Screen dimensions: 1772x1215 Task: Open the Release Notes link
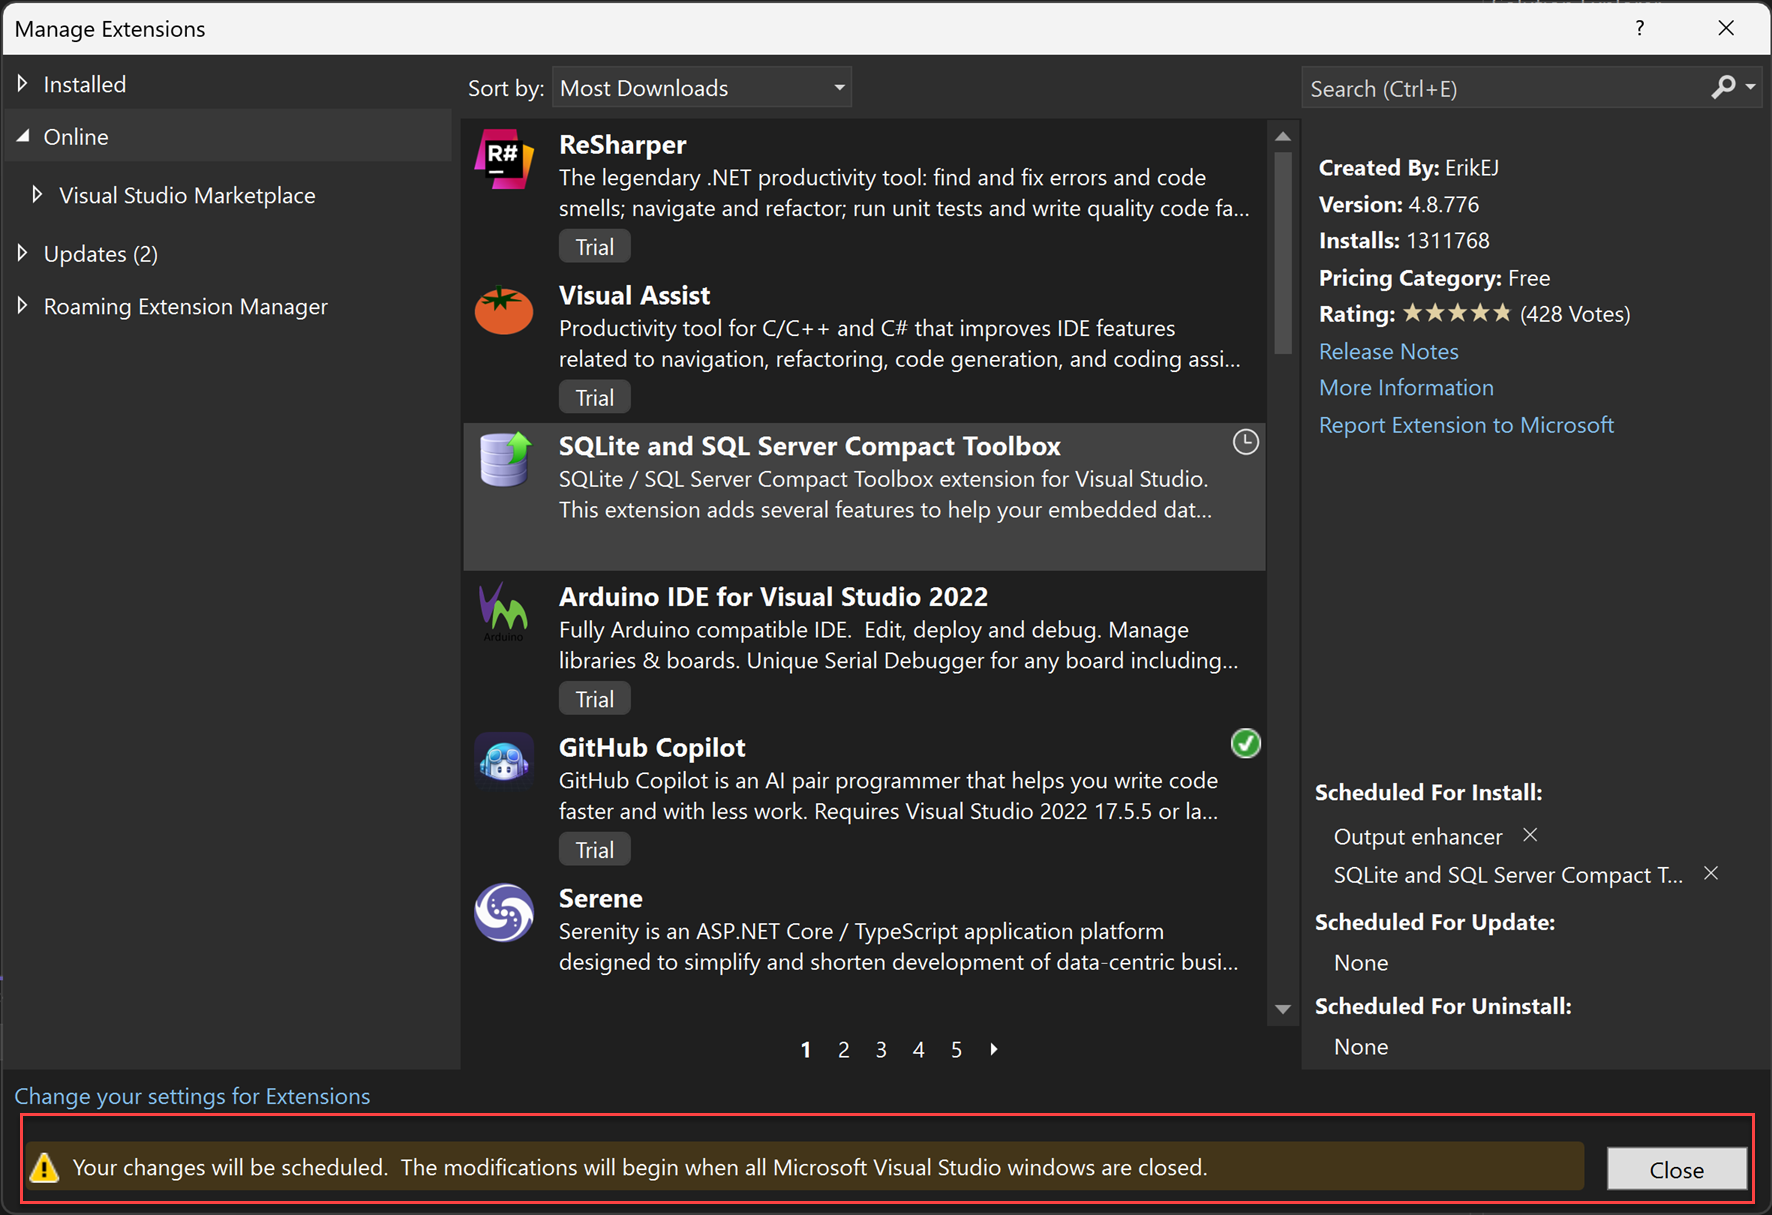click(x=1388, y=351)
